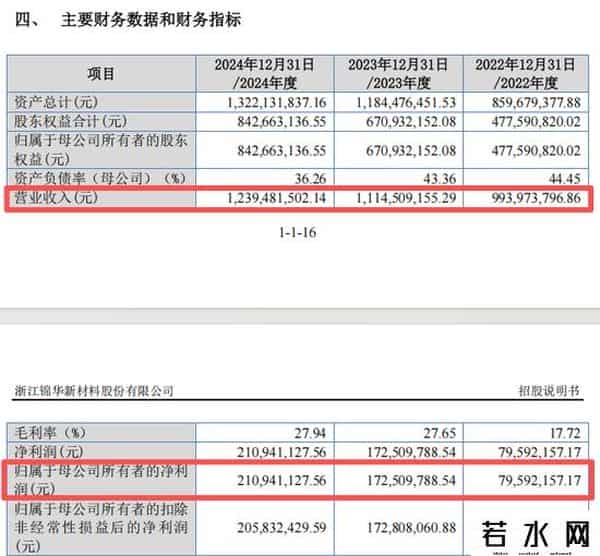Screen dimensions: 600x556
Task: Select the 扣除非经常性损益后的净利润 row label
Action: [x=101, y=528]
